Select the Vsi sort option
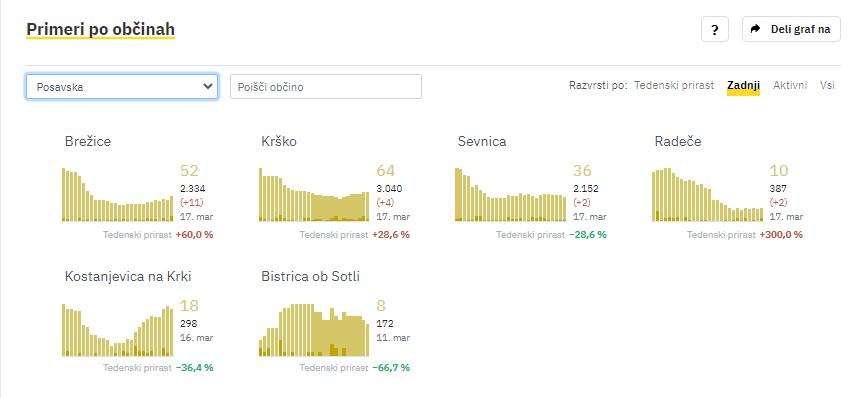864x398 pixels. click(827, 85)
